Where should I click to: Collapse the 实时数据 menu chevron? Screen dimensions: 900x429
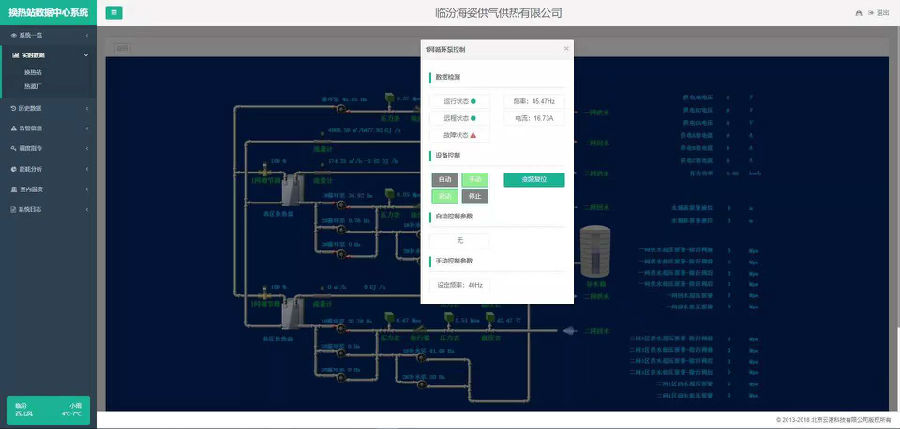click(x=86, y=55)
